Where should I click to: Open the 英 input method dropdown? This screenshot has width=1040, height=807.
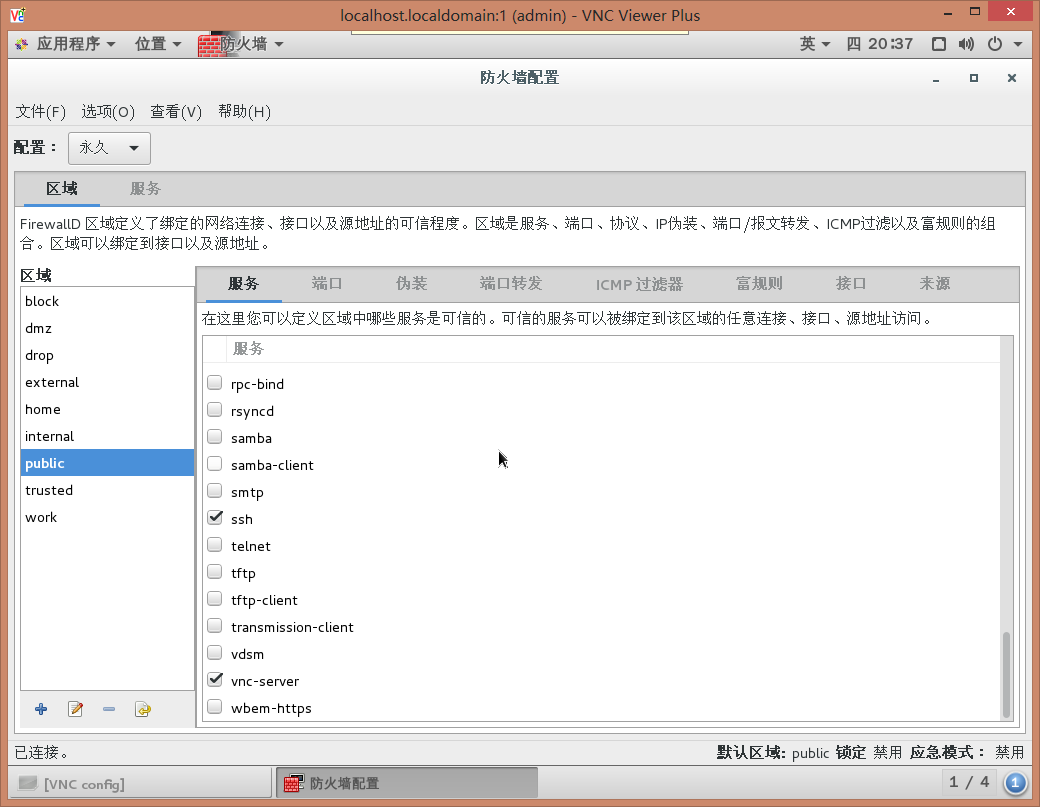(x=814, y=44)
